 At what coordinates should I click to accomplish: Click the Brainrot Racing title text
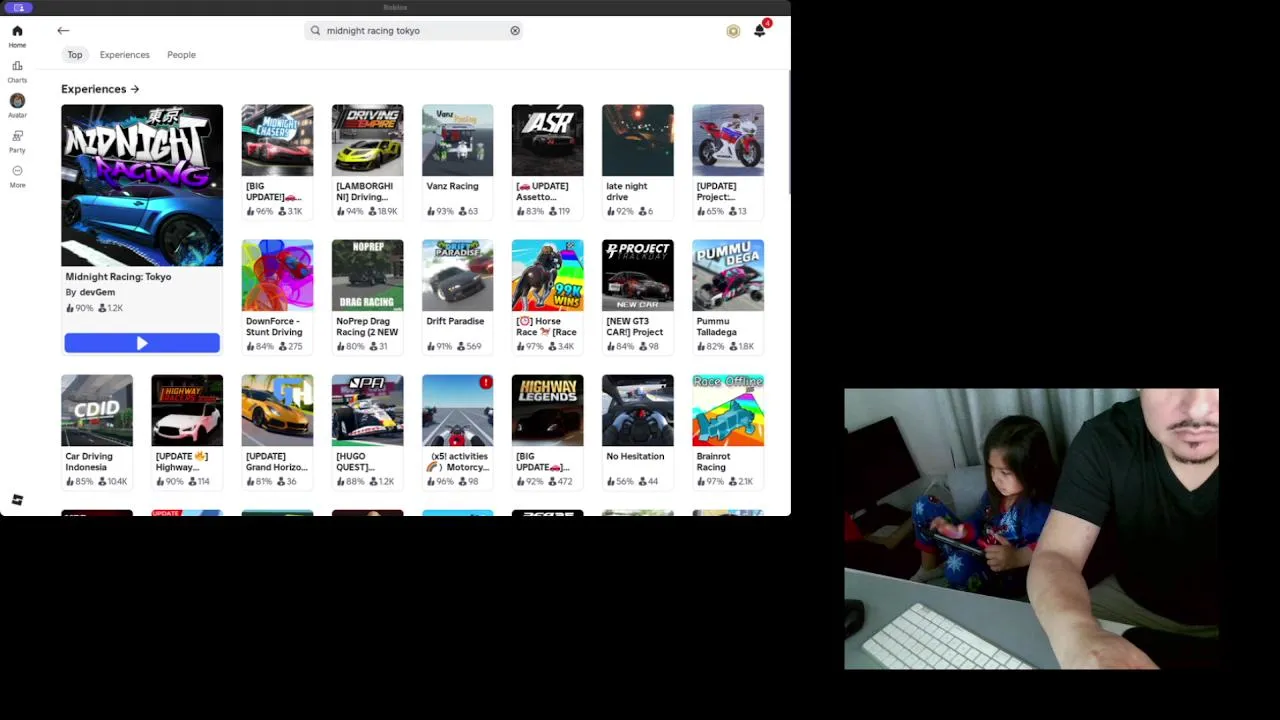(714, 462)
